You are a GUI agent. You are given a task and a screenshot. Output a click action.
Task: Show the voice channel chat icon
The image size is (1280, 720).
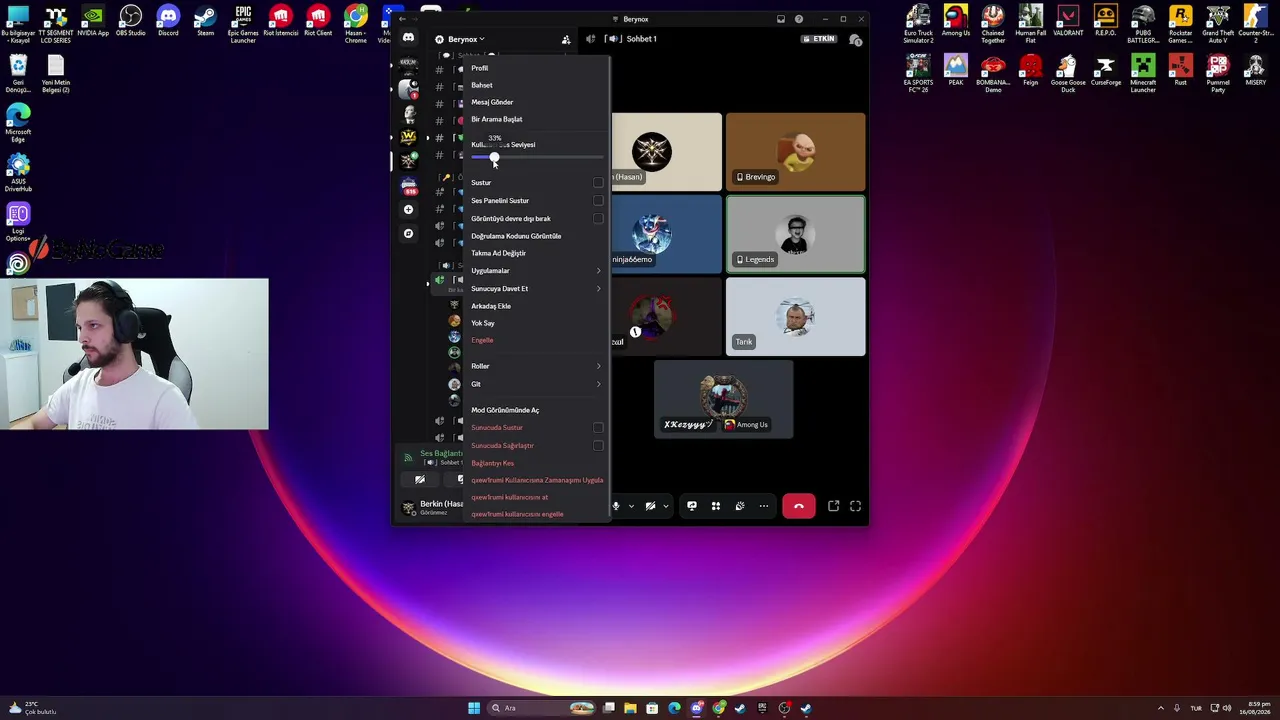855,39
